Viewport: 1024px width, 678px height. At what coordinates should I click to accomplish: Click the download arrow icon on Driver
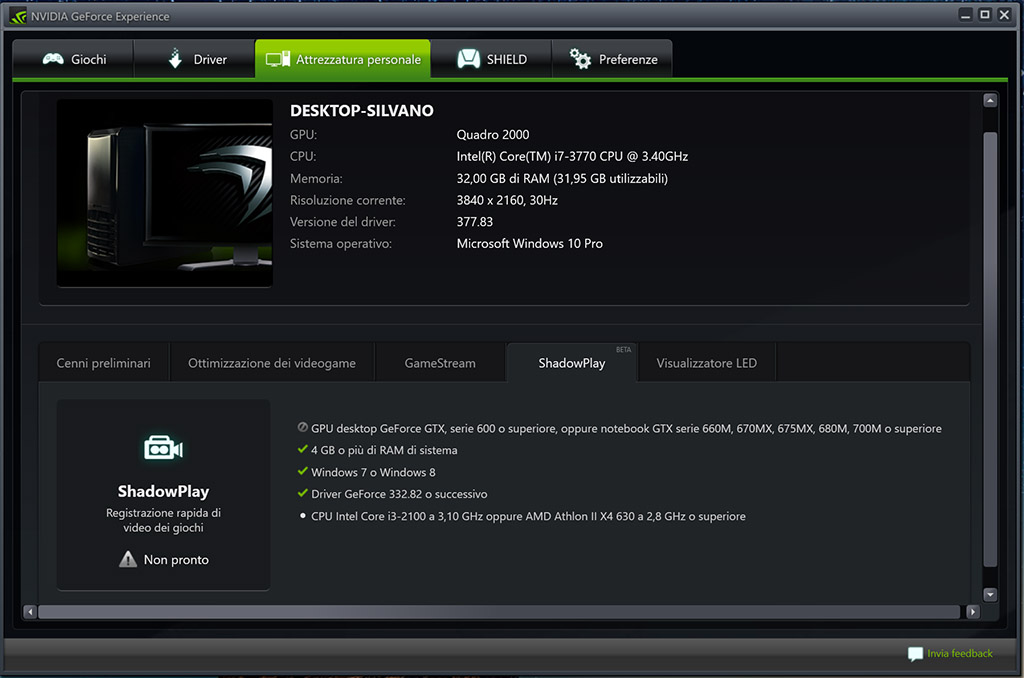pos(175,58)
